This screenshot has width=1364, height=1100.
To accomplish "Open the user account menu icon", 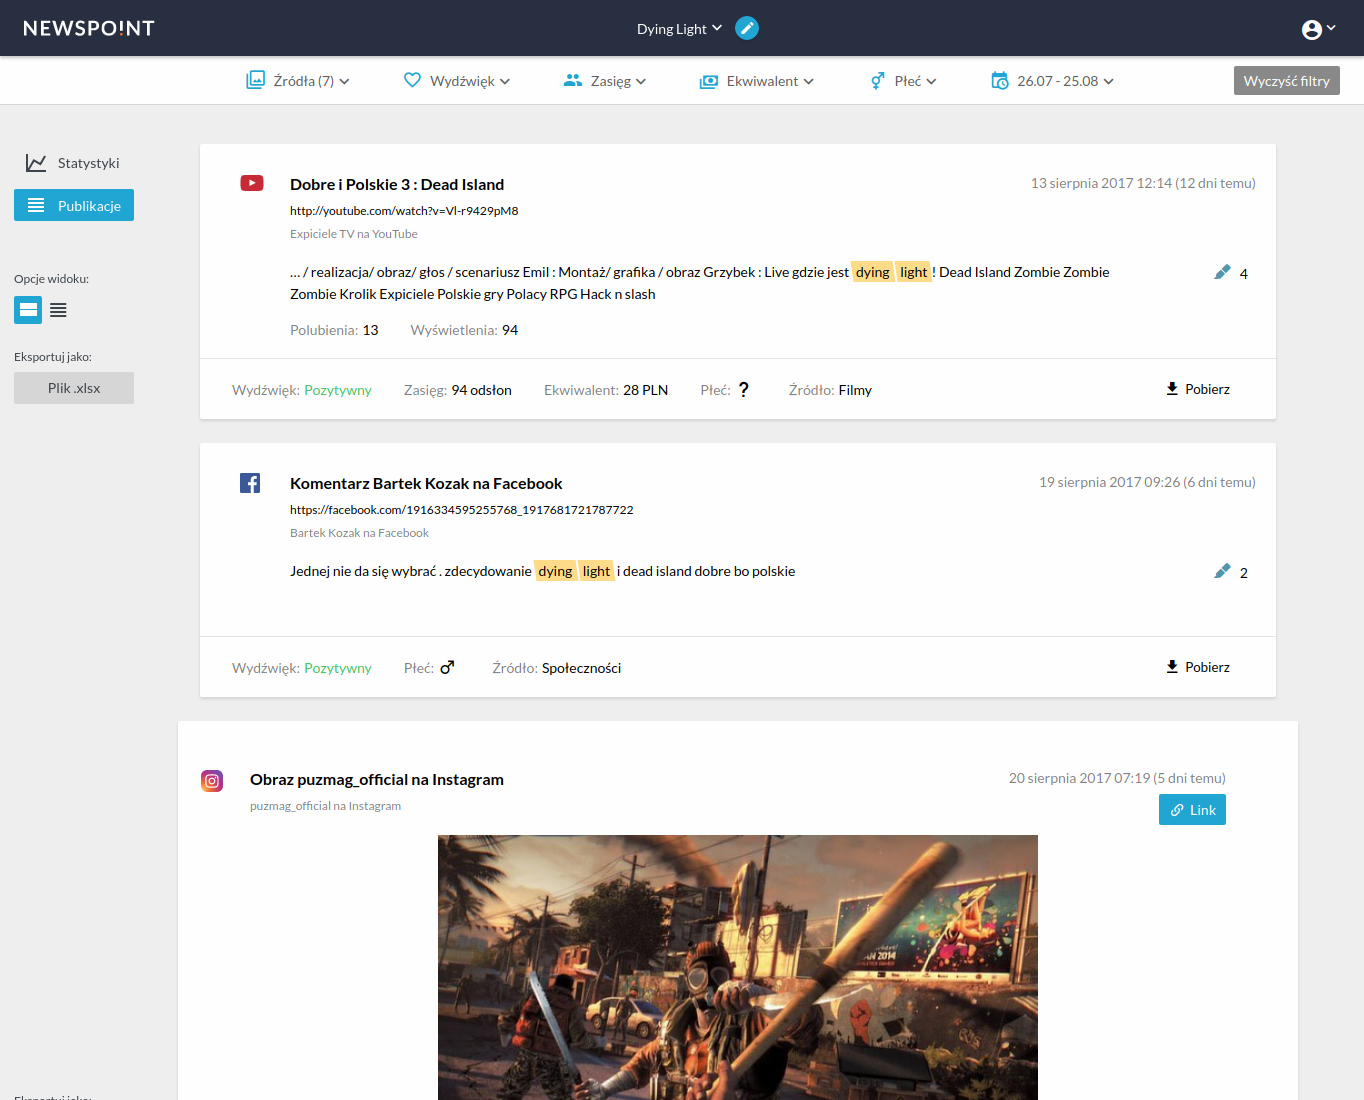I will 1317,29.
